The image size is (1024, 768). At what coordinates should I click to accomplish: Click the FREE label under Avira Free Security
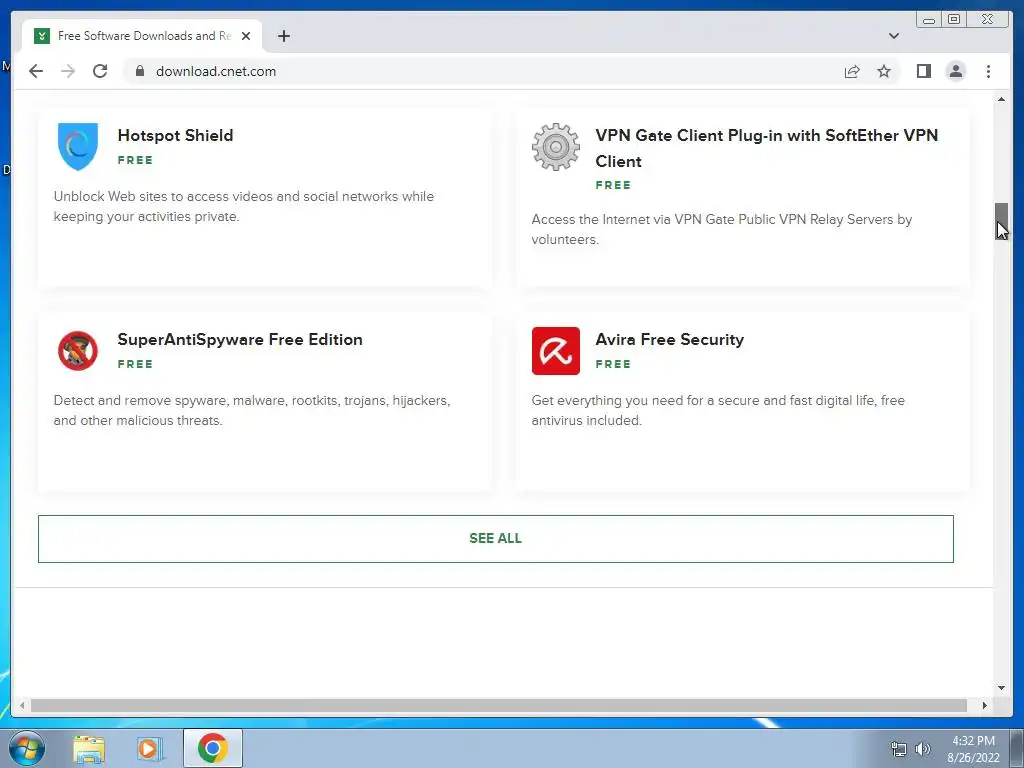[613, 364]
